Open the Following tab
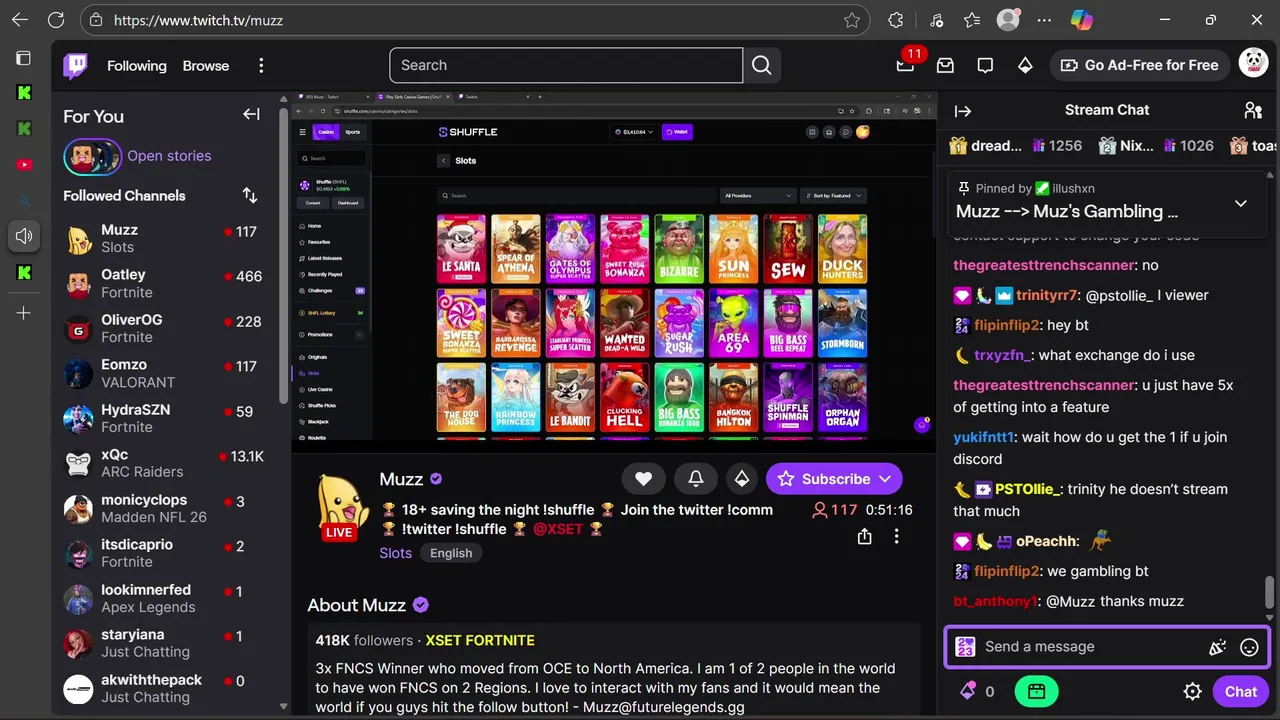This screenshot has width=1280, height=720. click(137, 66)
